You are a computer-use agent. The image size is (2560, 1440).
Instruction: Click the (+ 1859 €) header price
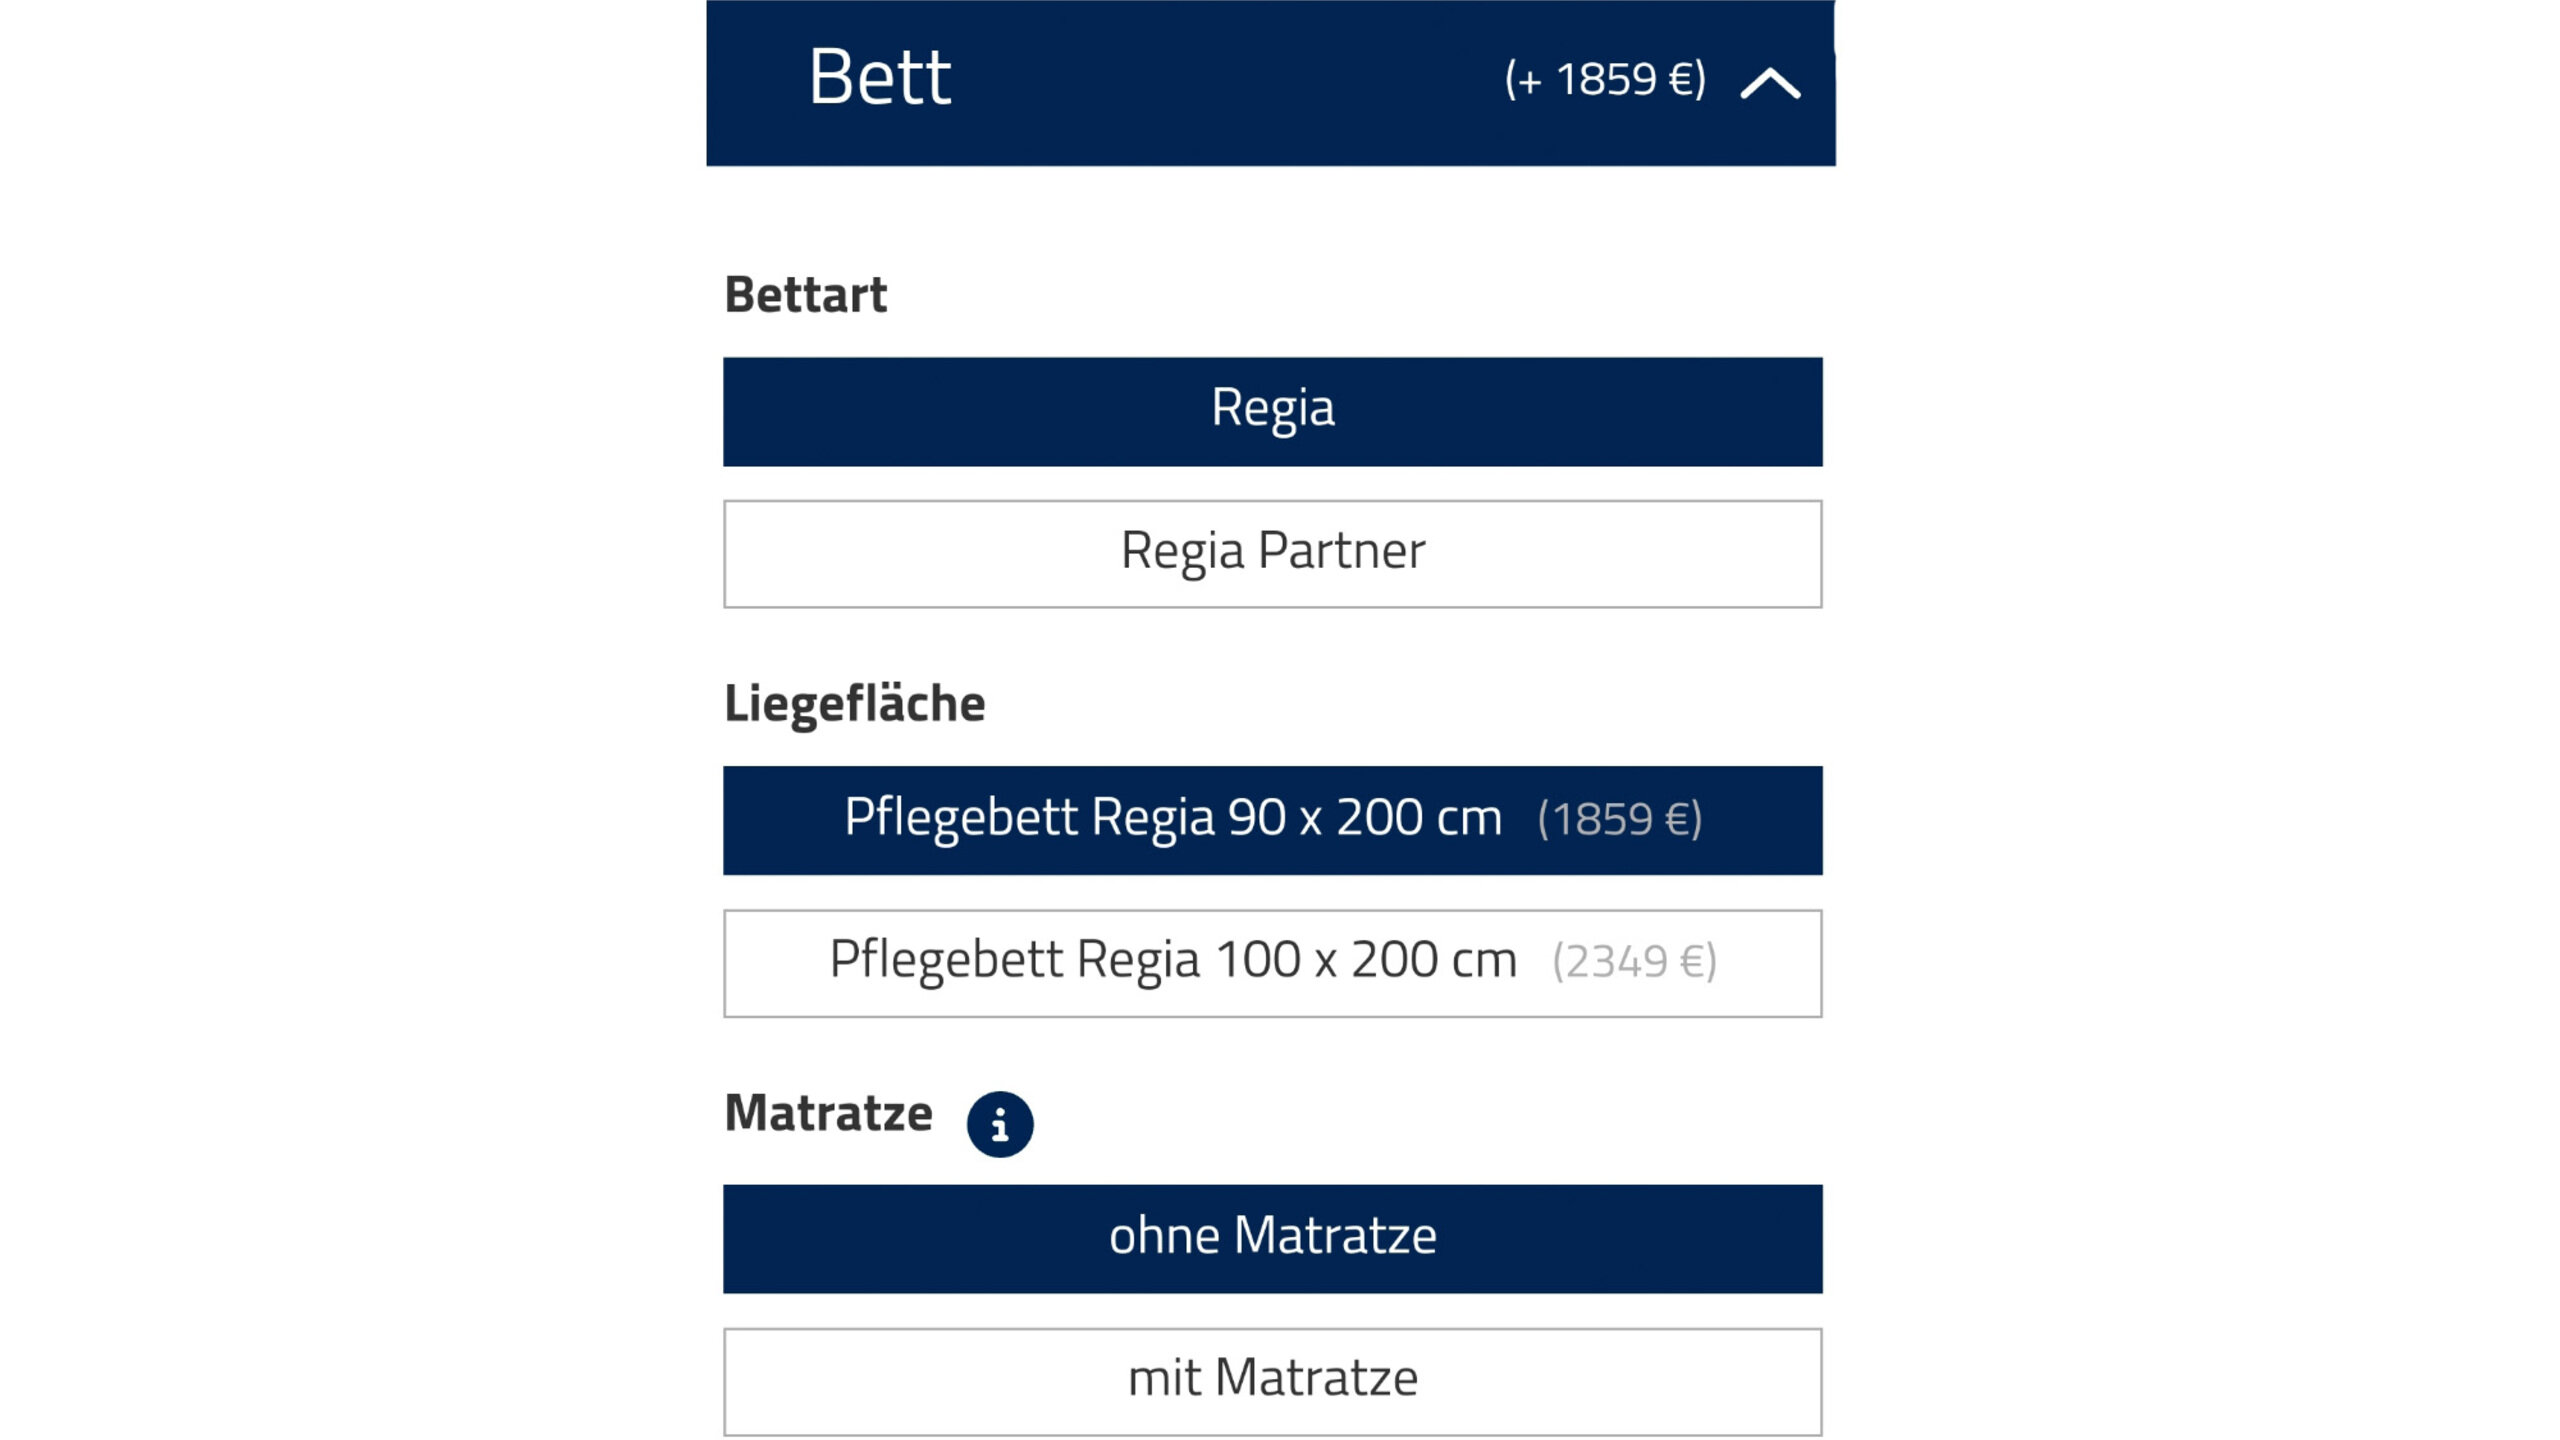click(1605, 80)
